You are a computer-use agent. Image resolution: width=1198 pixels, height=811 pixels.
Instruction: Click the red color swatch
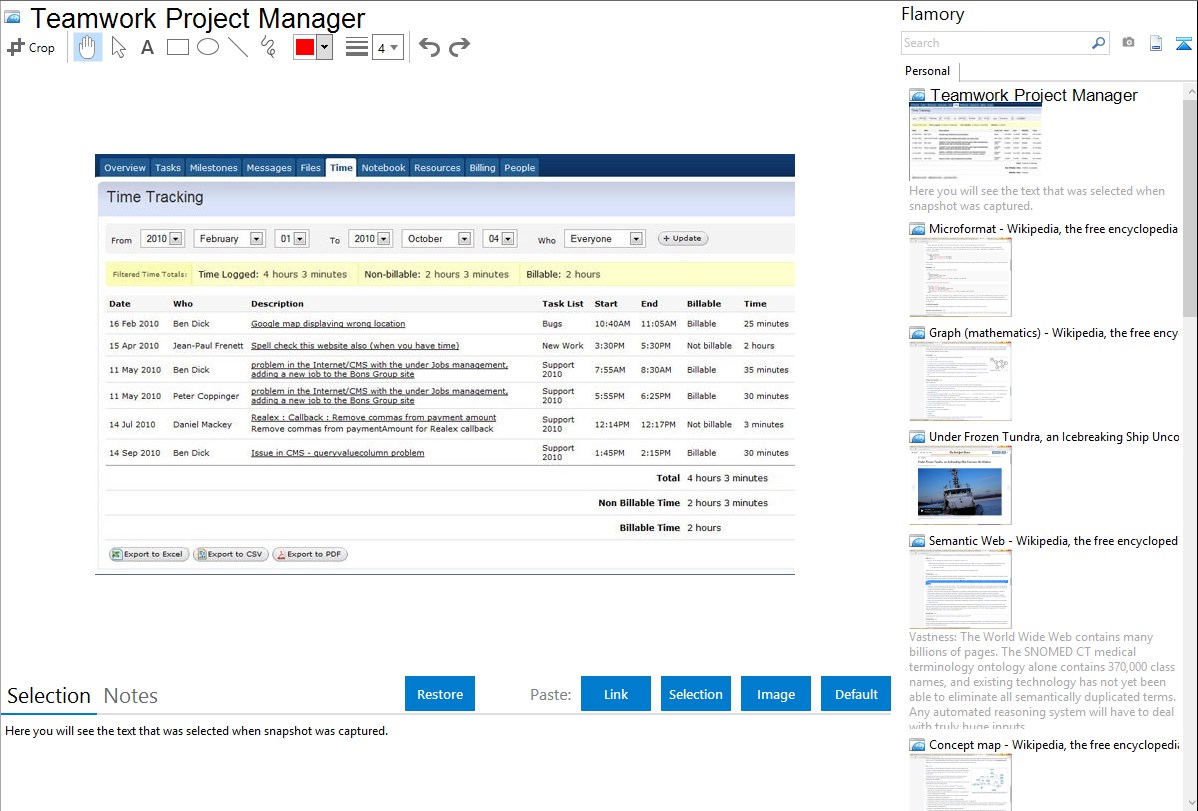tap(305, 47)
